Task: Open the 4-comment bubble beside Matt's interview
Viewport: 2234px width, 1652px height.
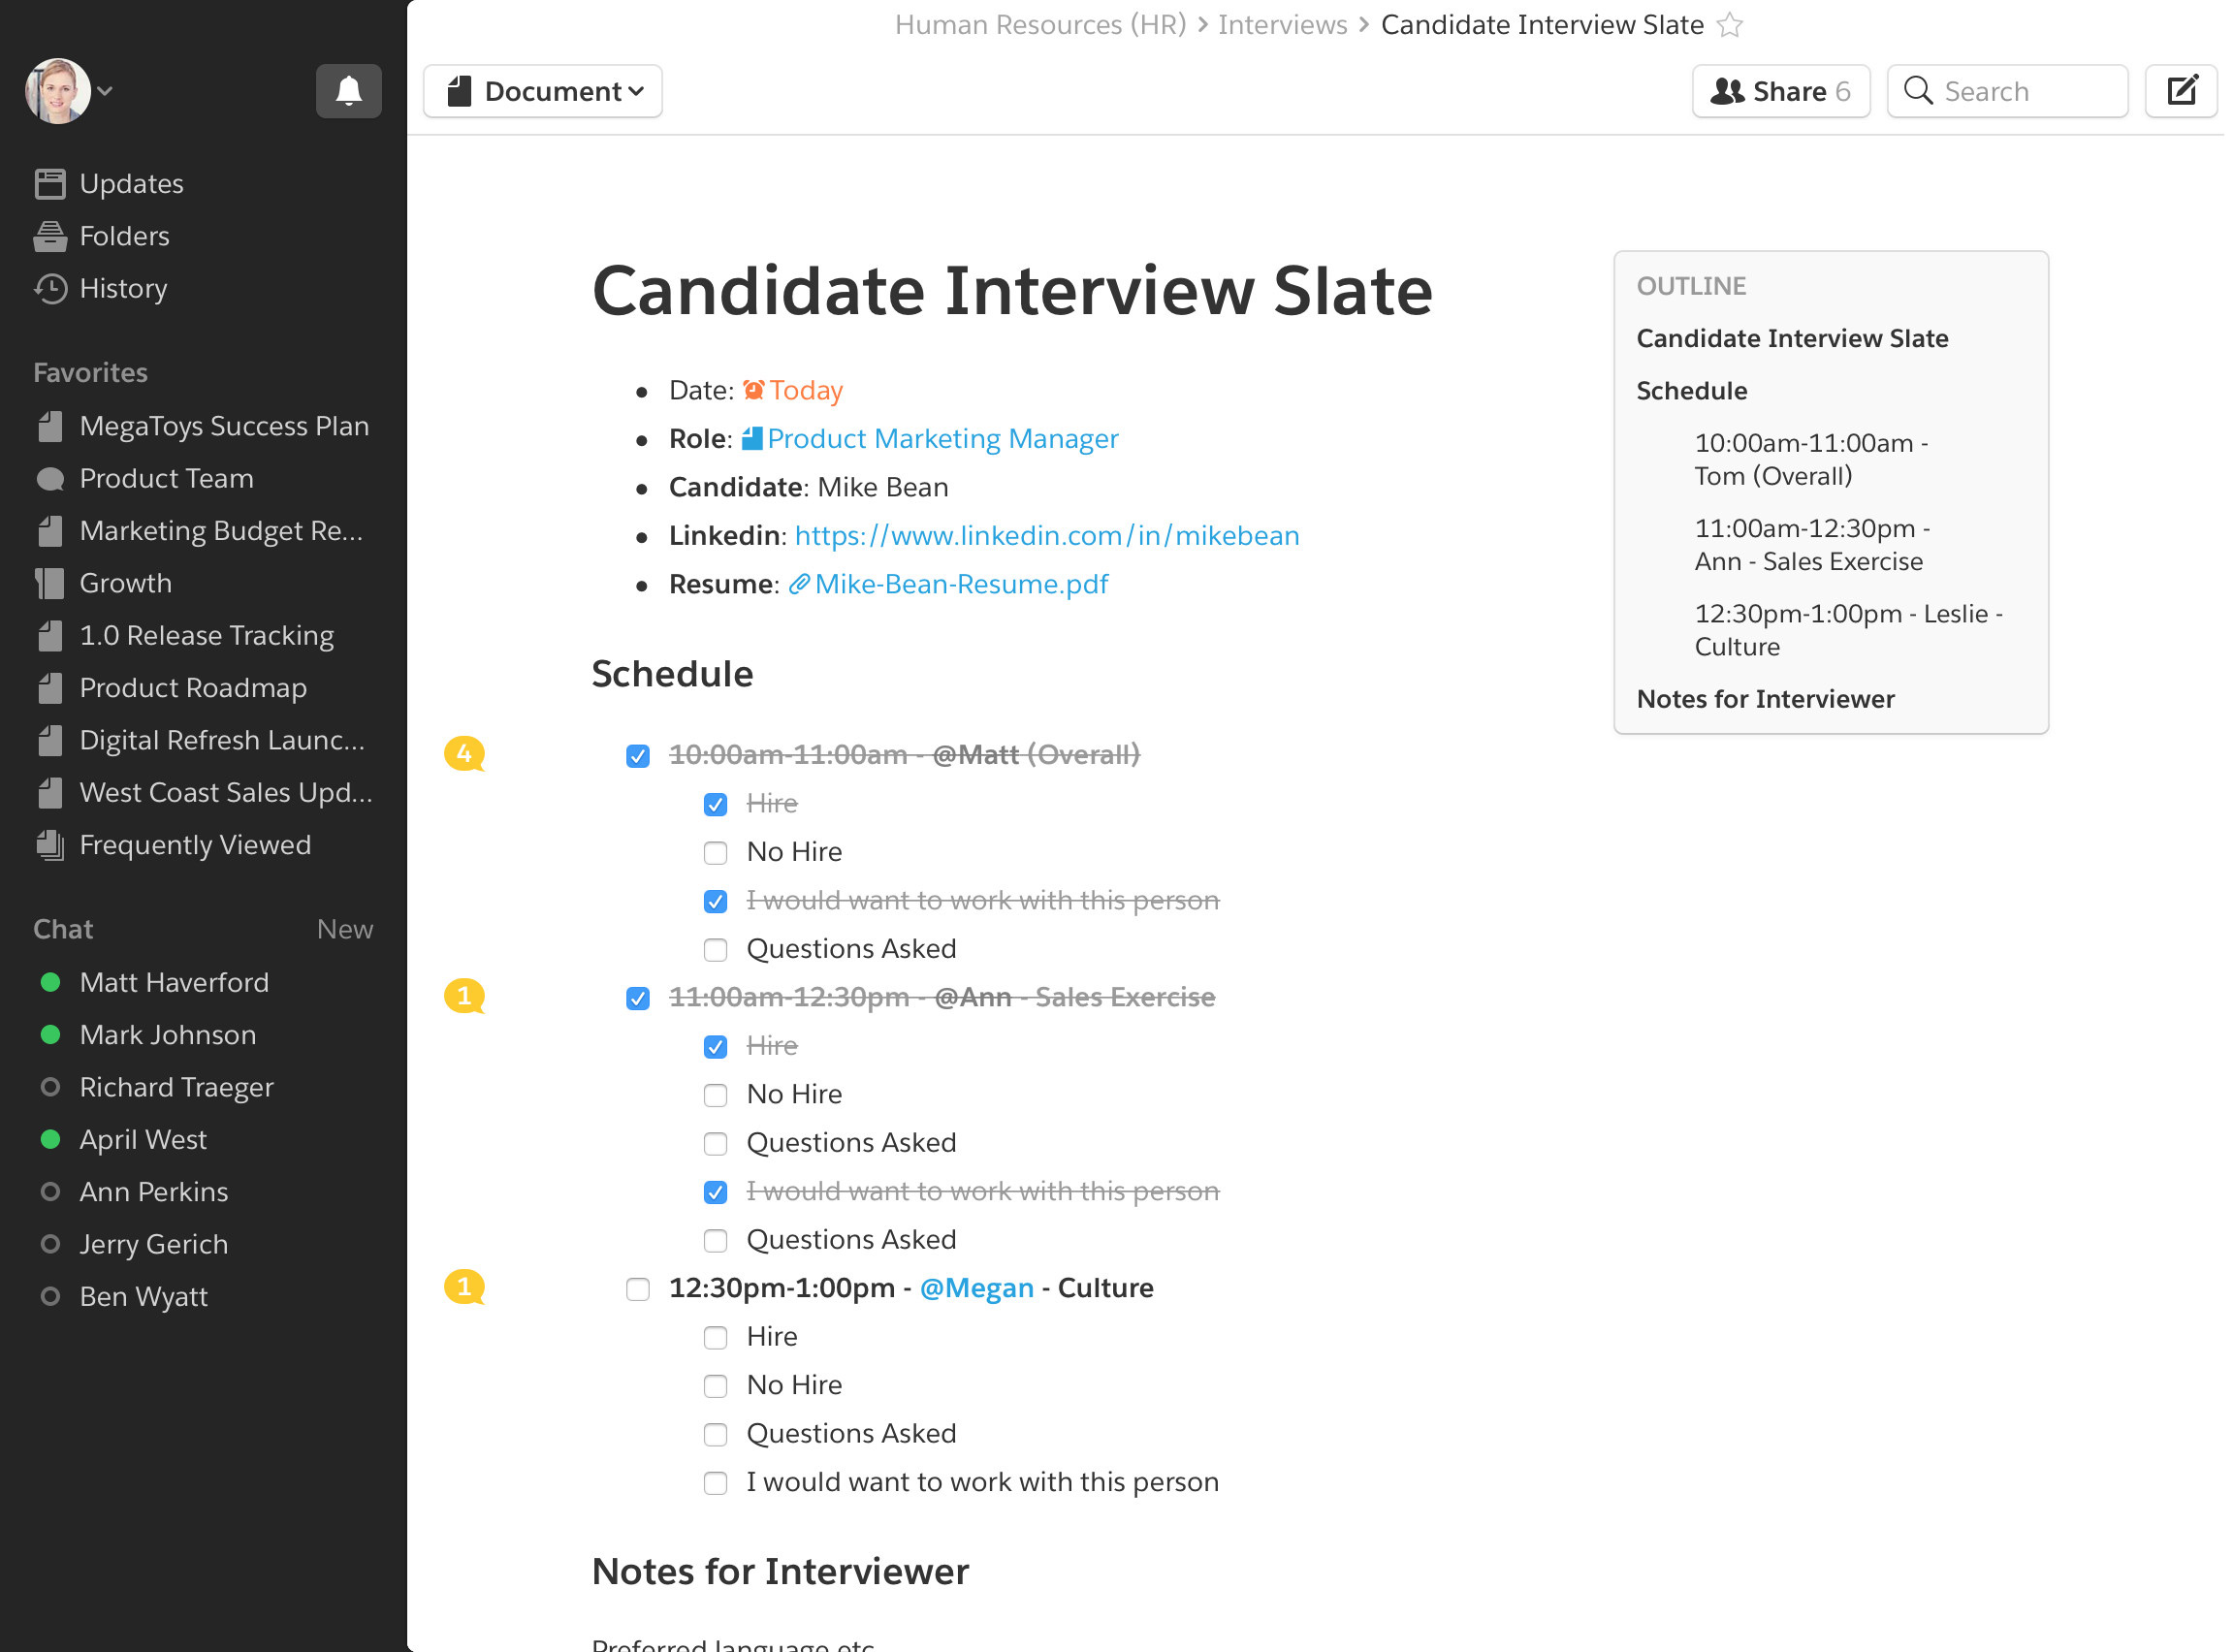Action: pos(464,753)
